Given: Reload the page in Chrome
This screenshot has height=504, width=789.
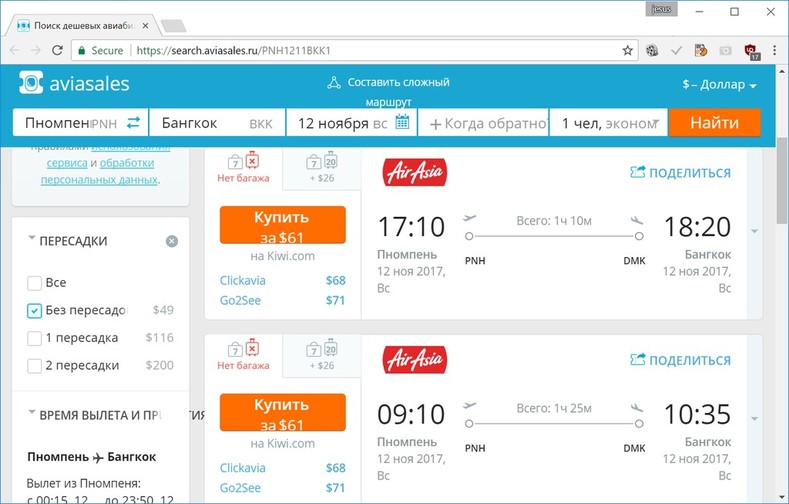Looking at the screenshot, I should (x=57, y=50).
